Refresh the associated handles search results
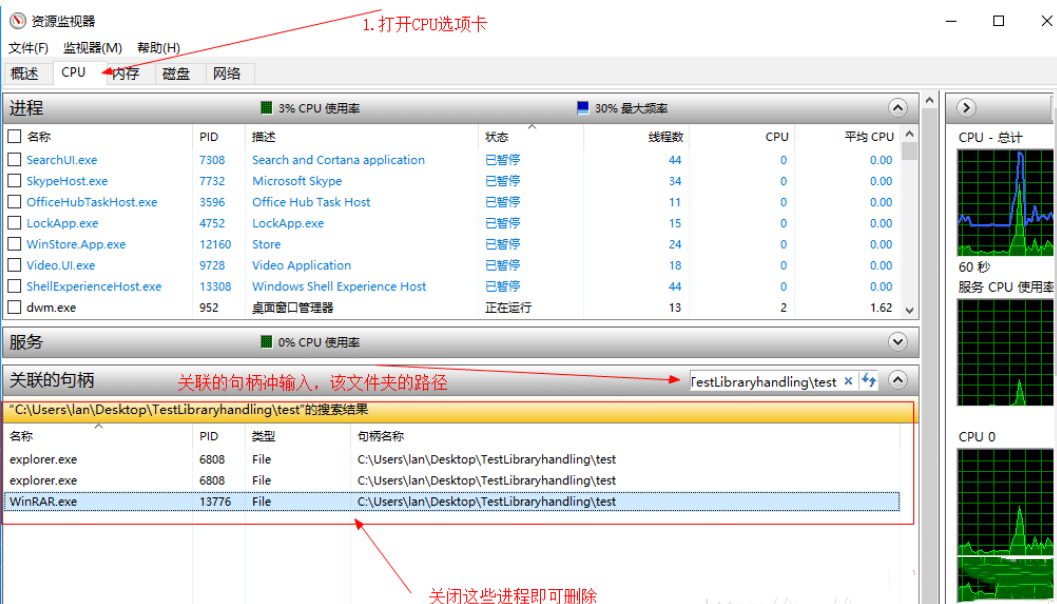This screenshot has height=604, width=1057. coord(867,381)
